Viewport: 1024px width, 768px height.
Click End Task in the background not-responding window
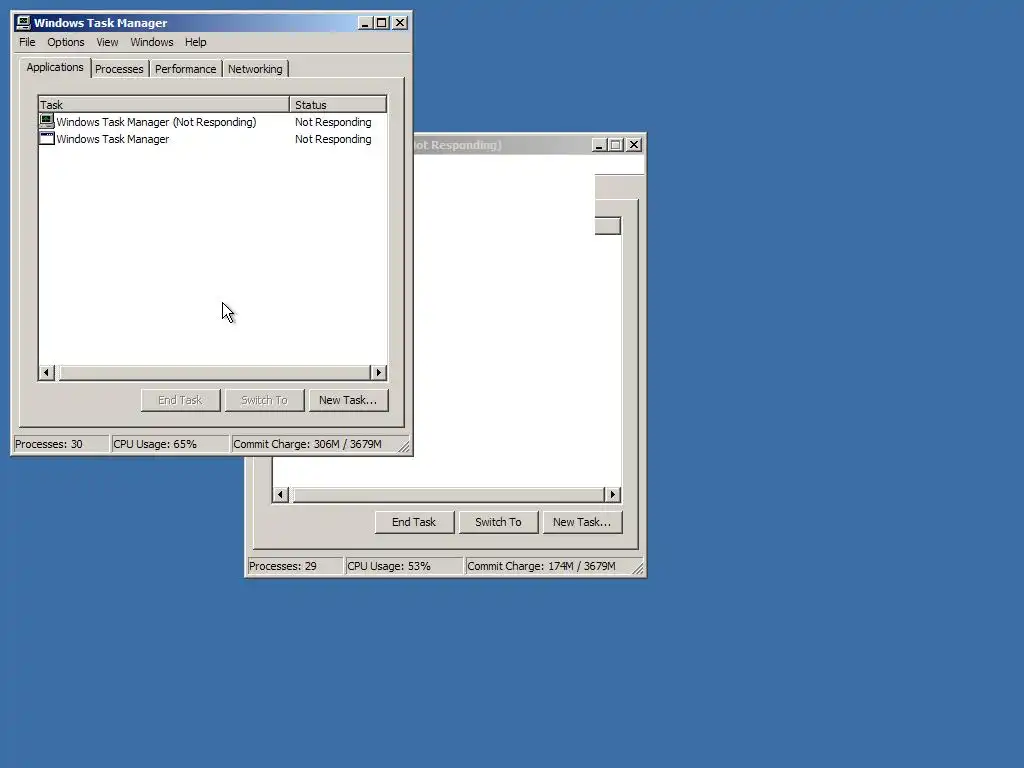click(x=414, y=522)
